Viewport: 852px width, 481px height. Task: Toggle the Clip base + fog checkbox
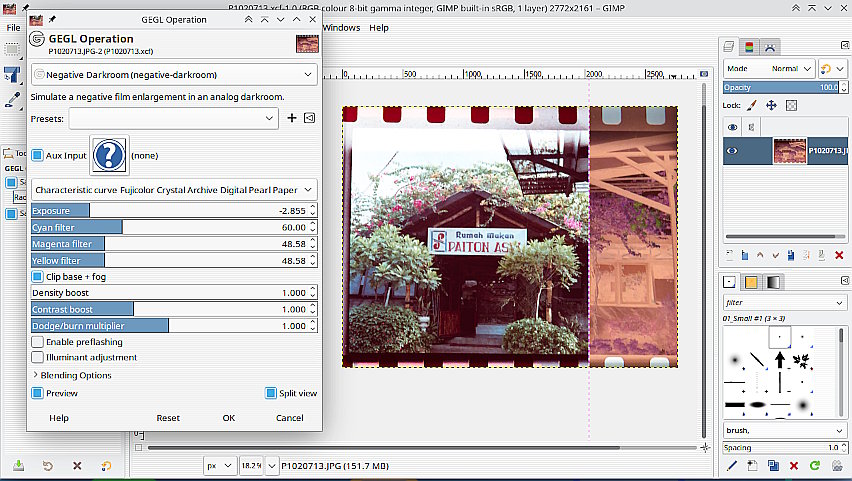37,277
